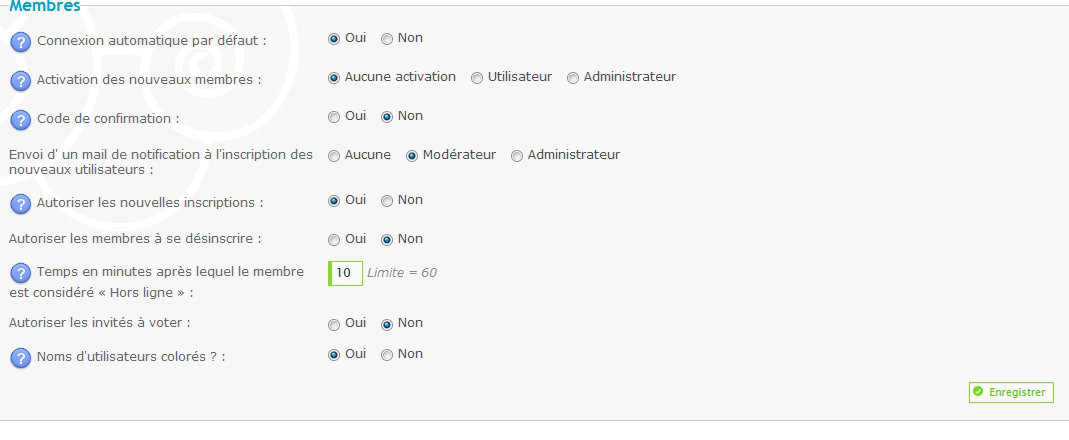Click help icon beside Connexion automatique par défaut
The width and height of the screenshot is (1069, 440).
(x=20, y=42)
